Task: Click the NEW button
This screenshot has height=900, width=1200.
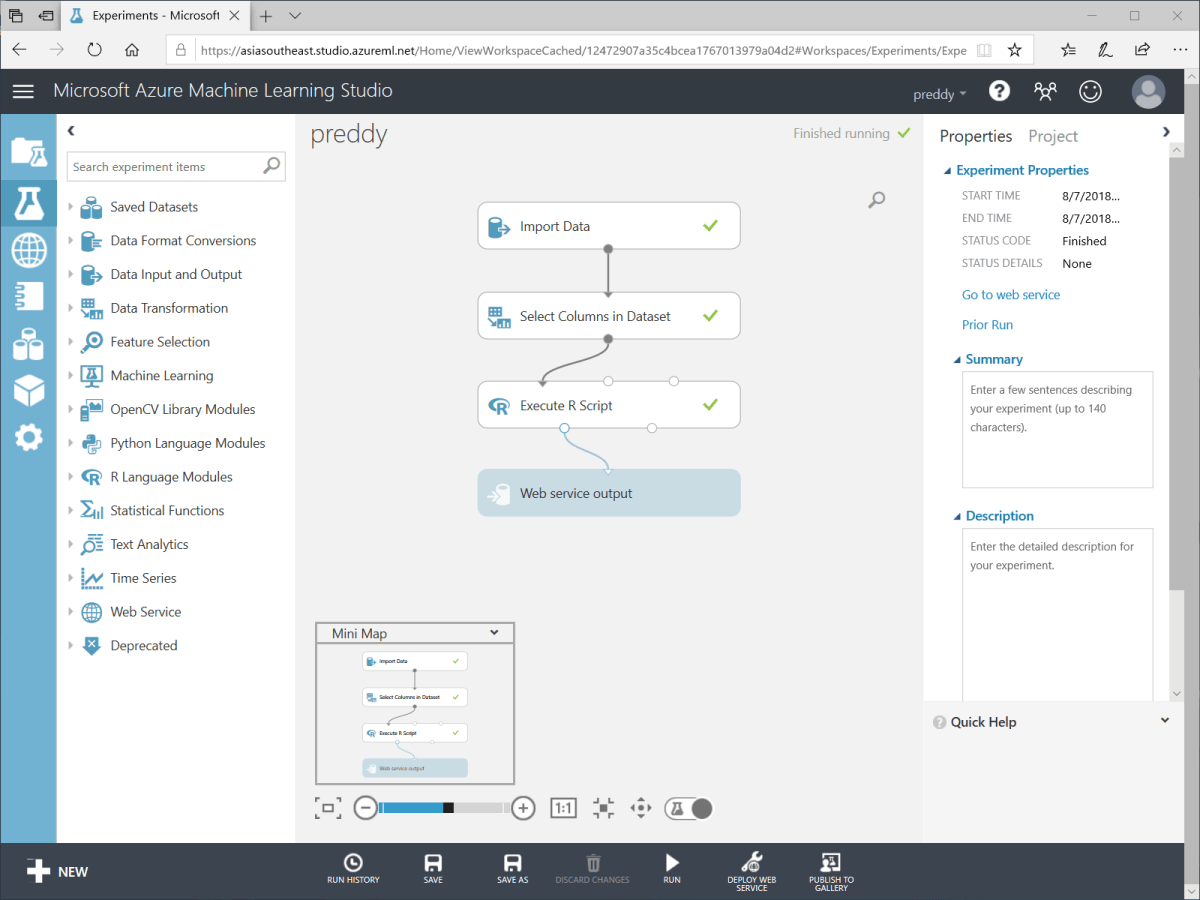Action: click(58, 871)
